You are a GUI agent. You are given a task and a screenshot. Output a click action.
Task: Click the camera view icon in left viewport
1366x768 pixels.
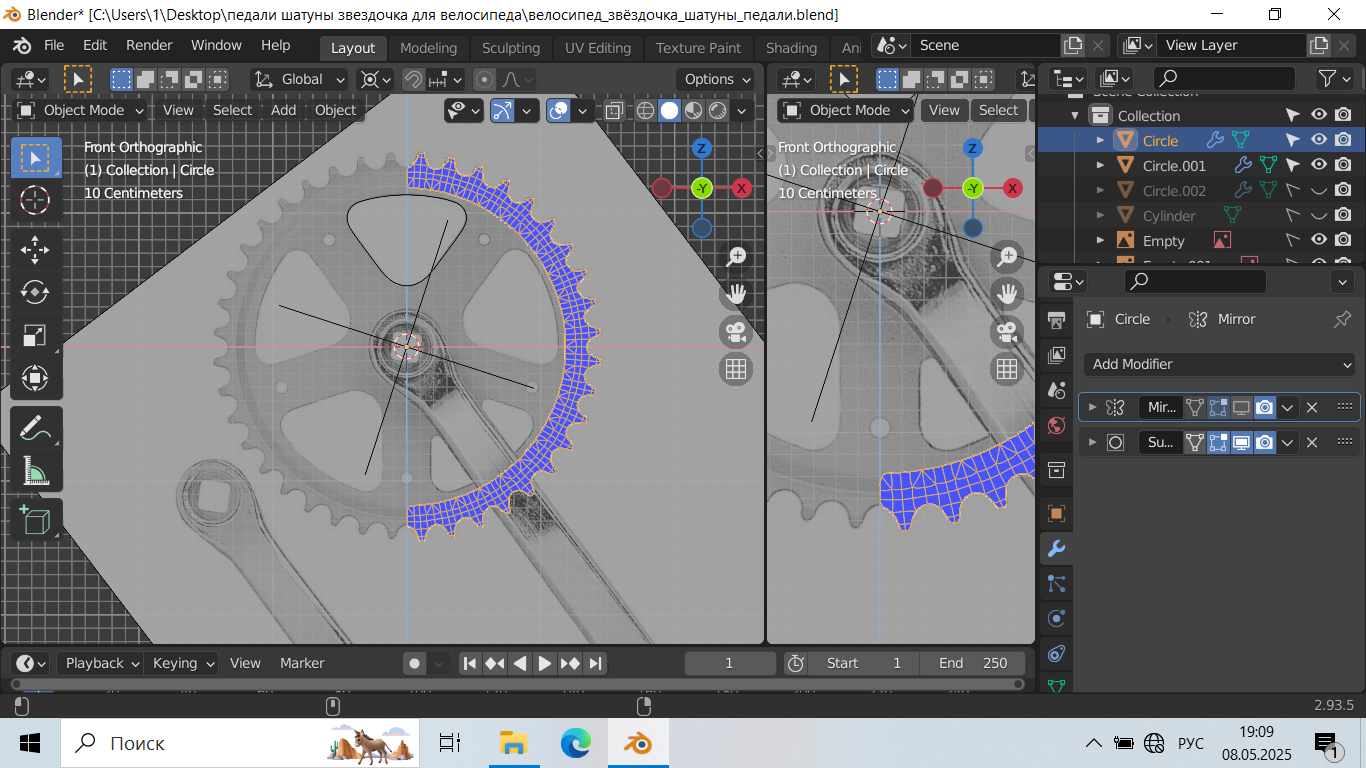coord(737,331)
